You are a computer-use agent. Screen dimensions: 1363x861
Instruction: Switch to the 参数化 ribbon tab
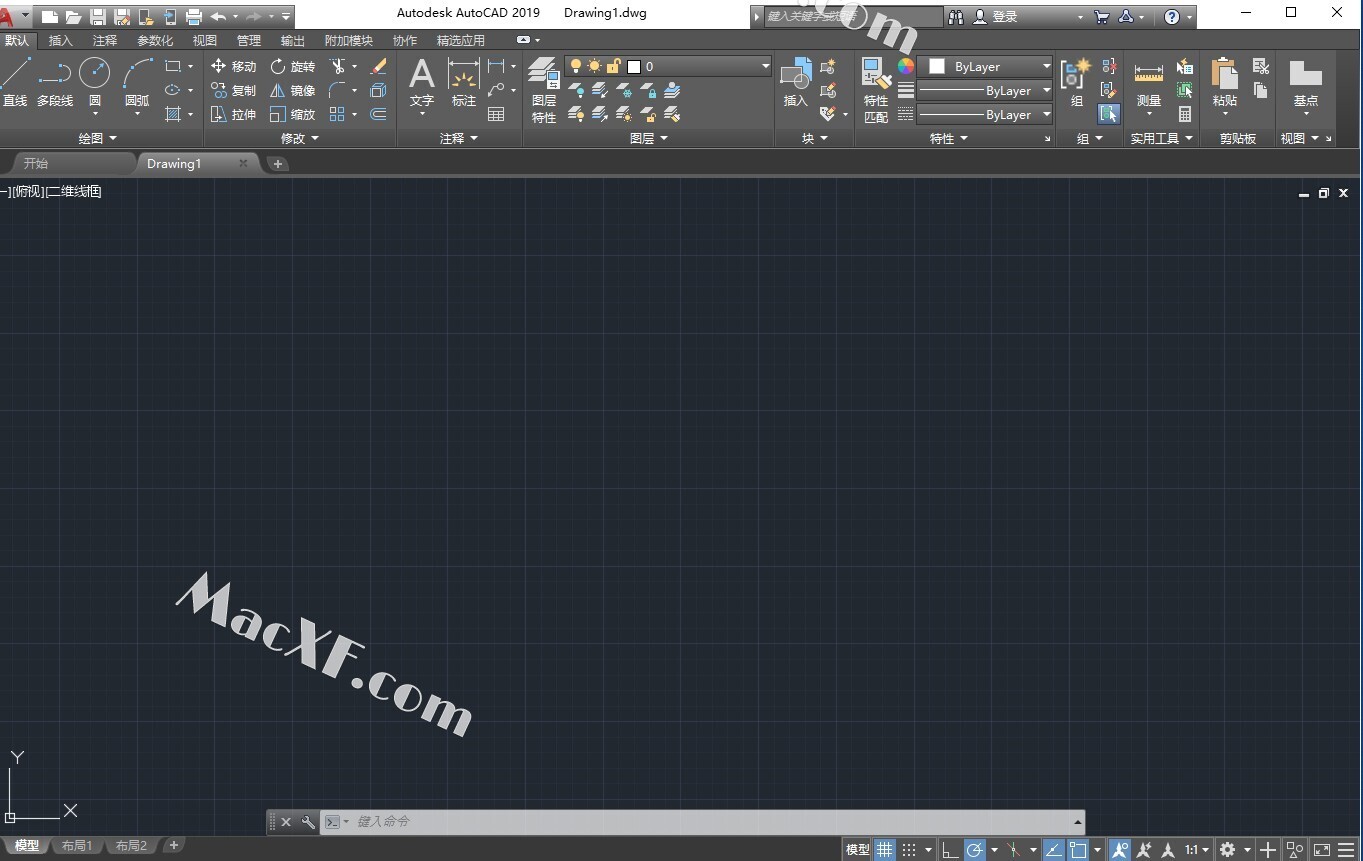point(155,40)
